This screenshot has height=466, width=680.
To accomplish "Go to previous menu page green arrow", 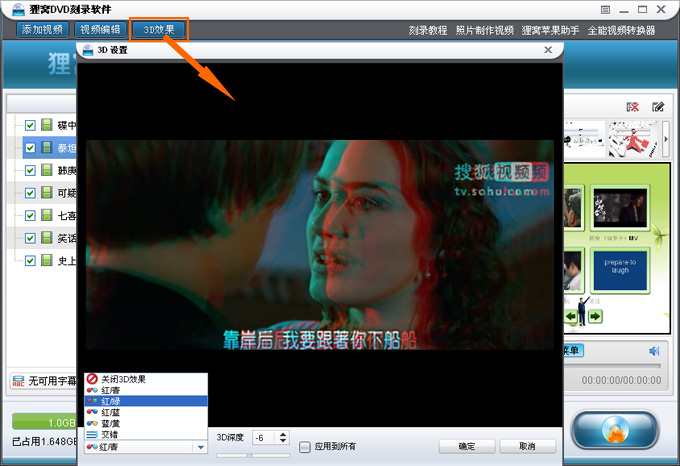I will tap(571, 316).
